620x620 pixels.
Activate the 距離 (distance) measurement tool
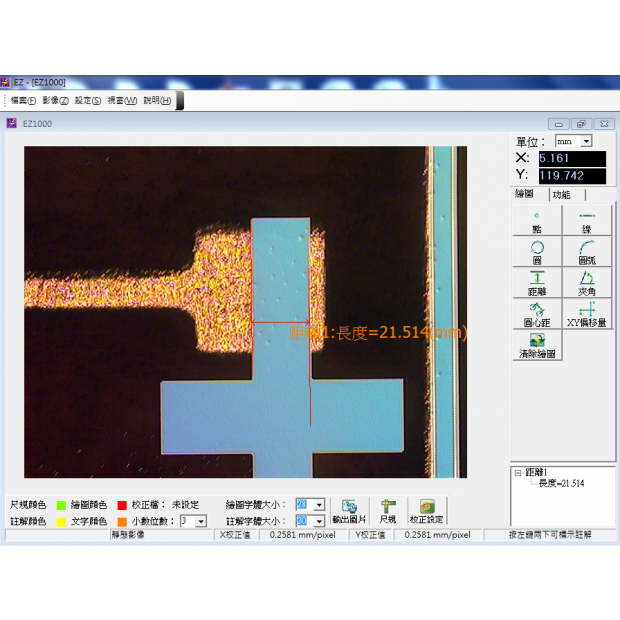coord(537,283)
